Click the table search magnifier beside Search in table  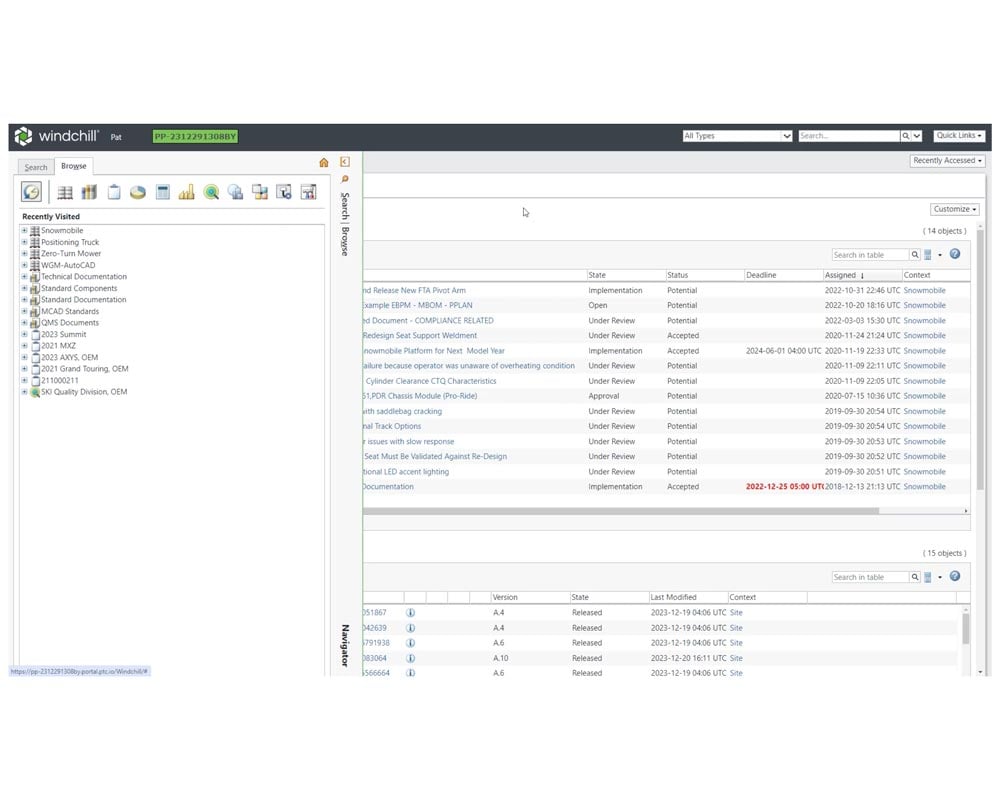913,254
